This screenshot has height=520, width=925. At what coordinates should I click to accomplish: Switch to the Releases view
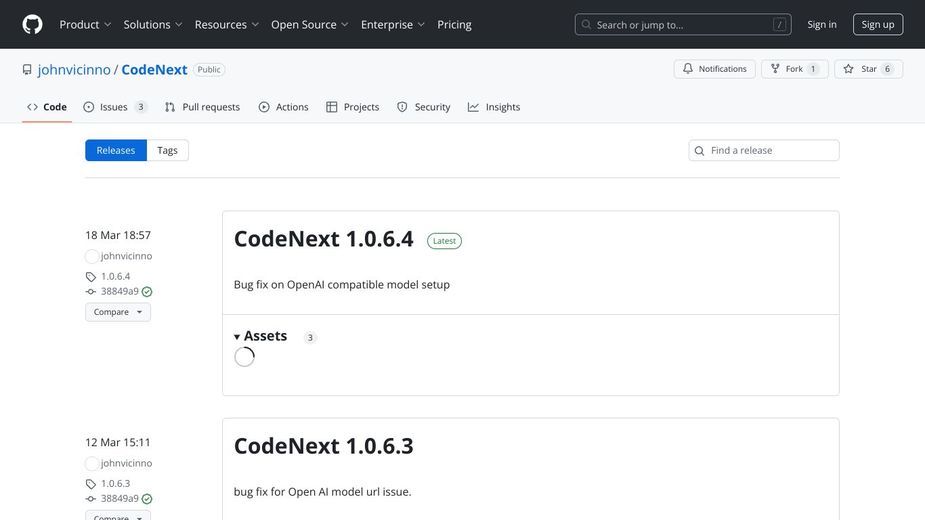coord(116,150)
